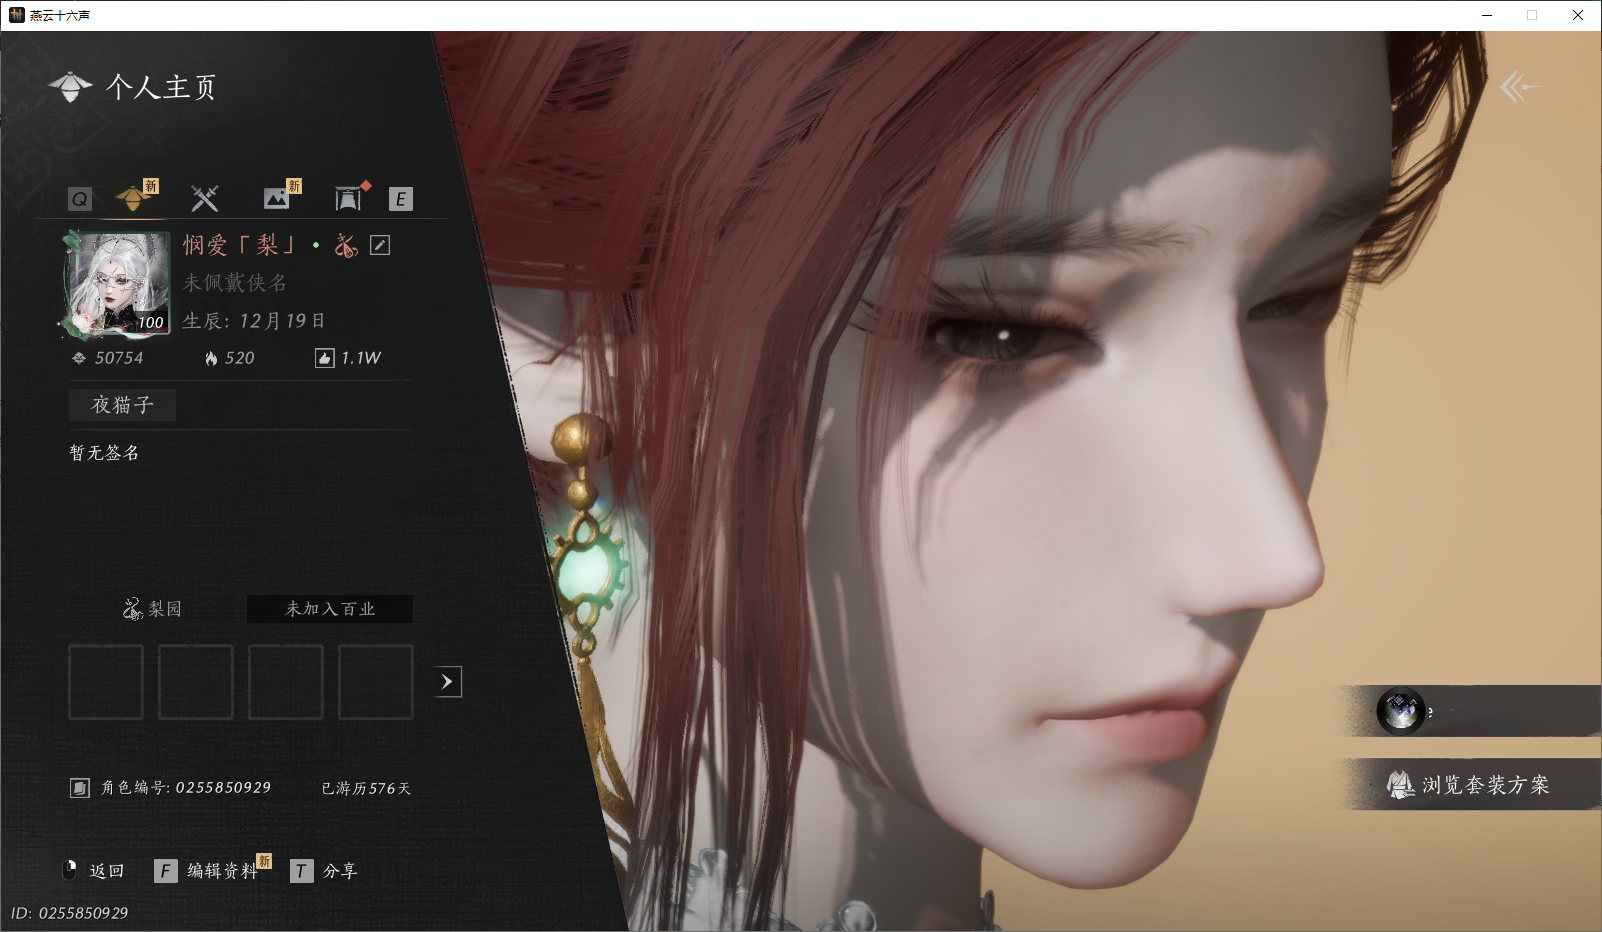The height and width of the screenshot is (932, 1602).
Task: Open 浏览套装方案 outfit browser
Action: click(x=1470, y=785)
